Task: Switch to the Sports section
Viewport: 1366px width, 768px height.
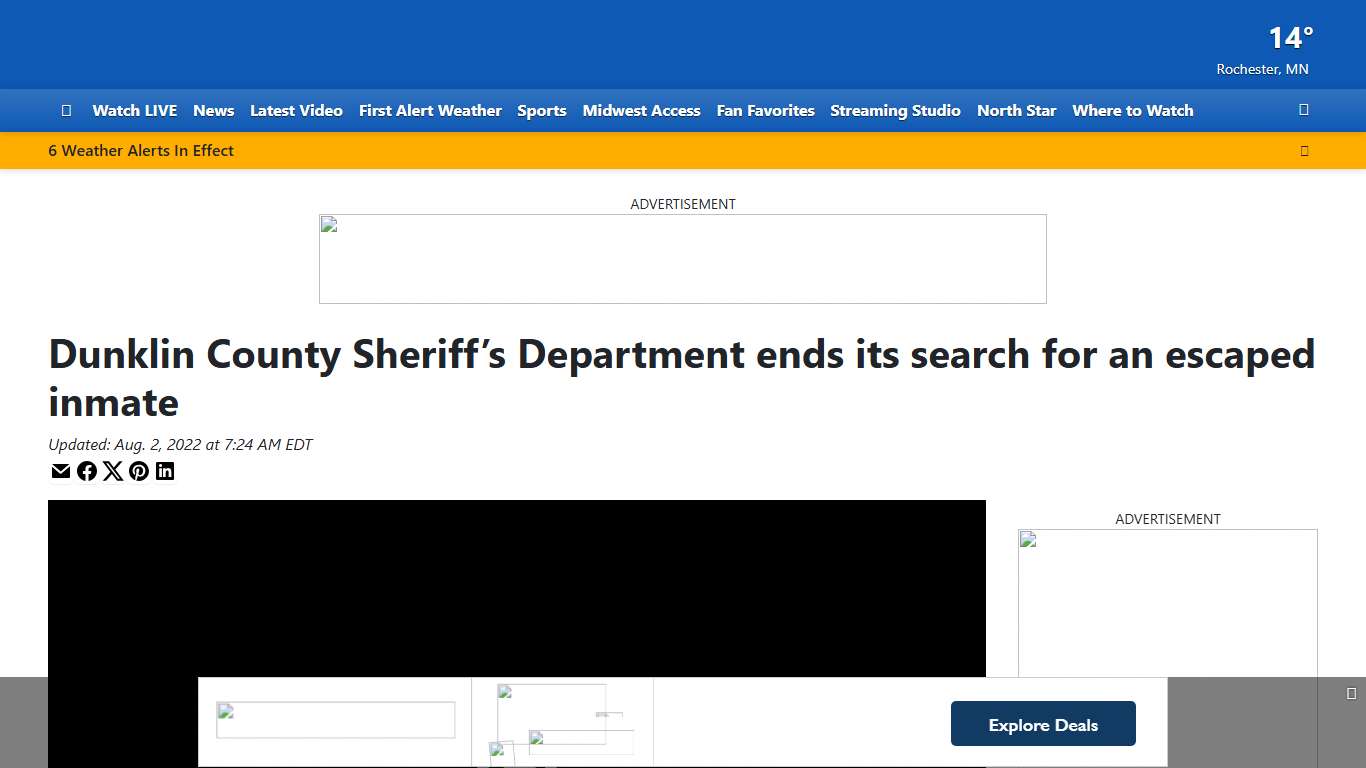Action: pos(542,110)
